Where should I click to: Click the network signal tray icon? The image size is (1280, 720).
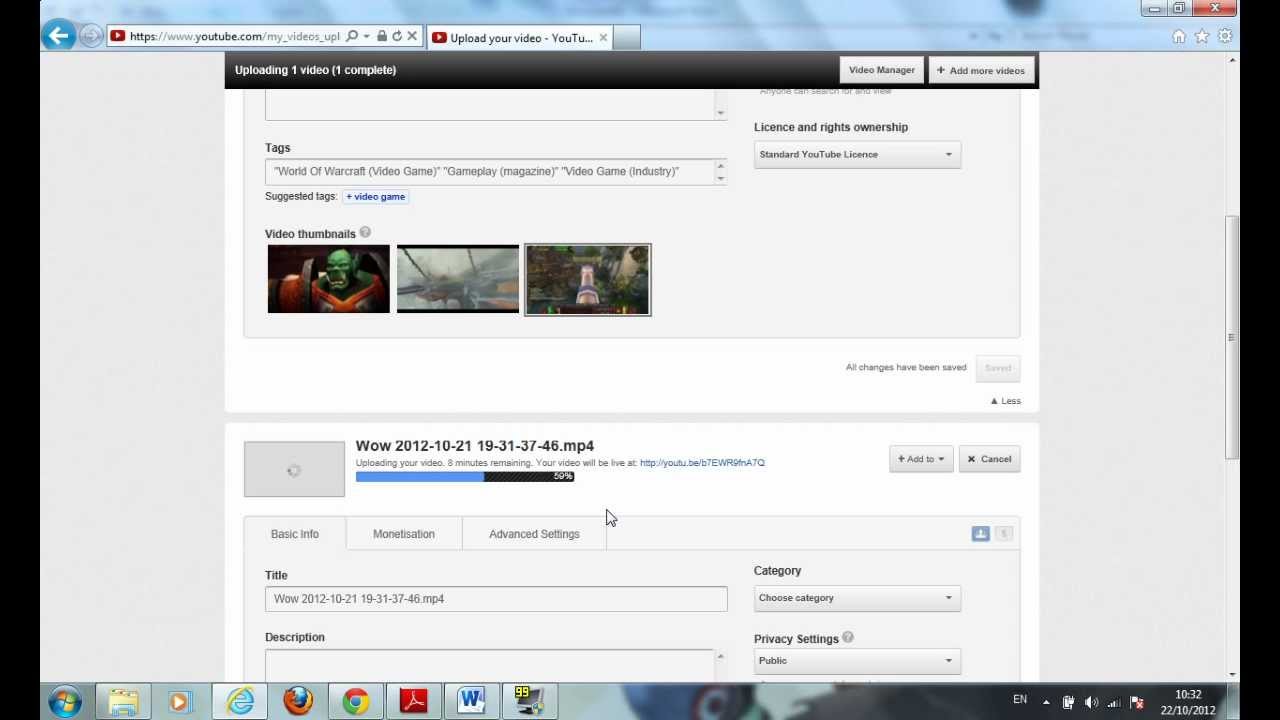click(1113, 702)
